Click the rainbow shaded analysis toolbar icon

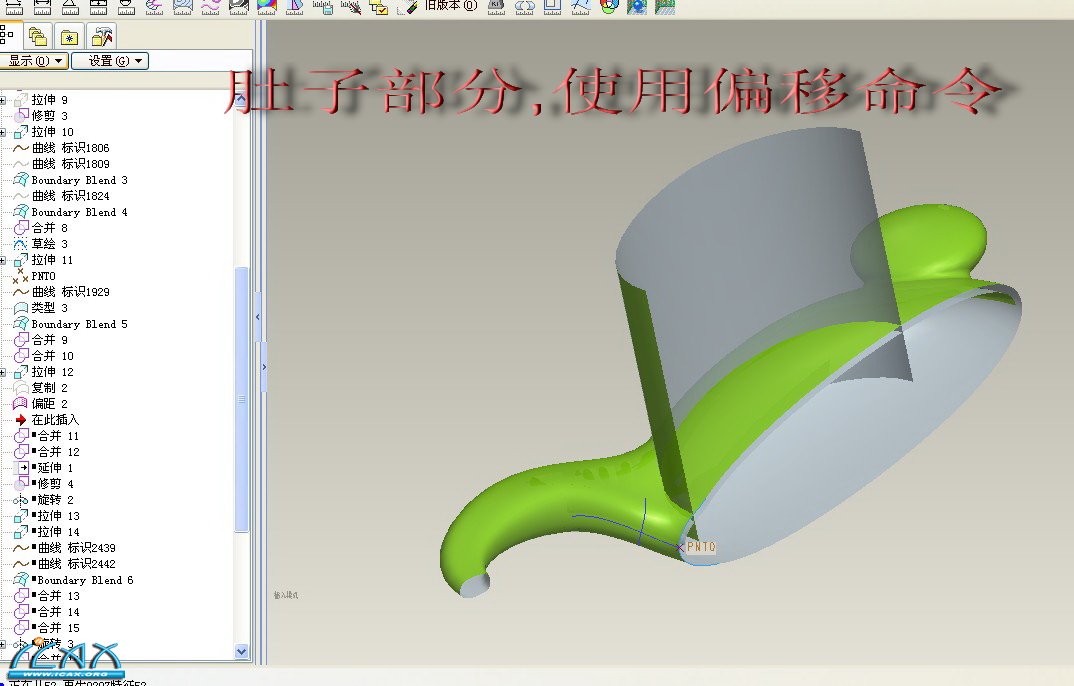(x=266, y=6)
